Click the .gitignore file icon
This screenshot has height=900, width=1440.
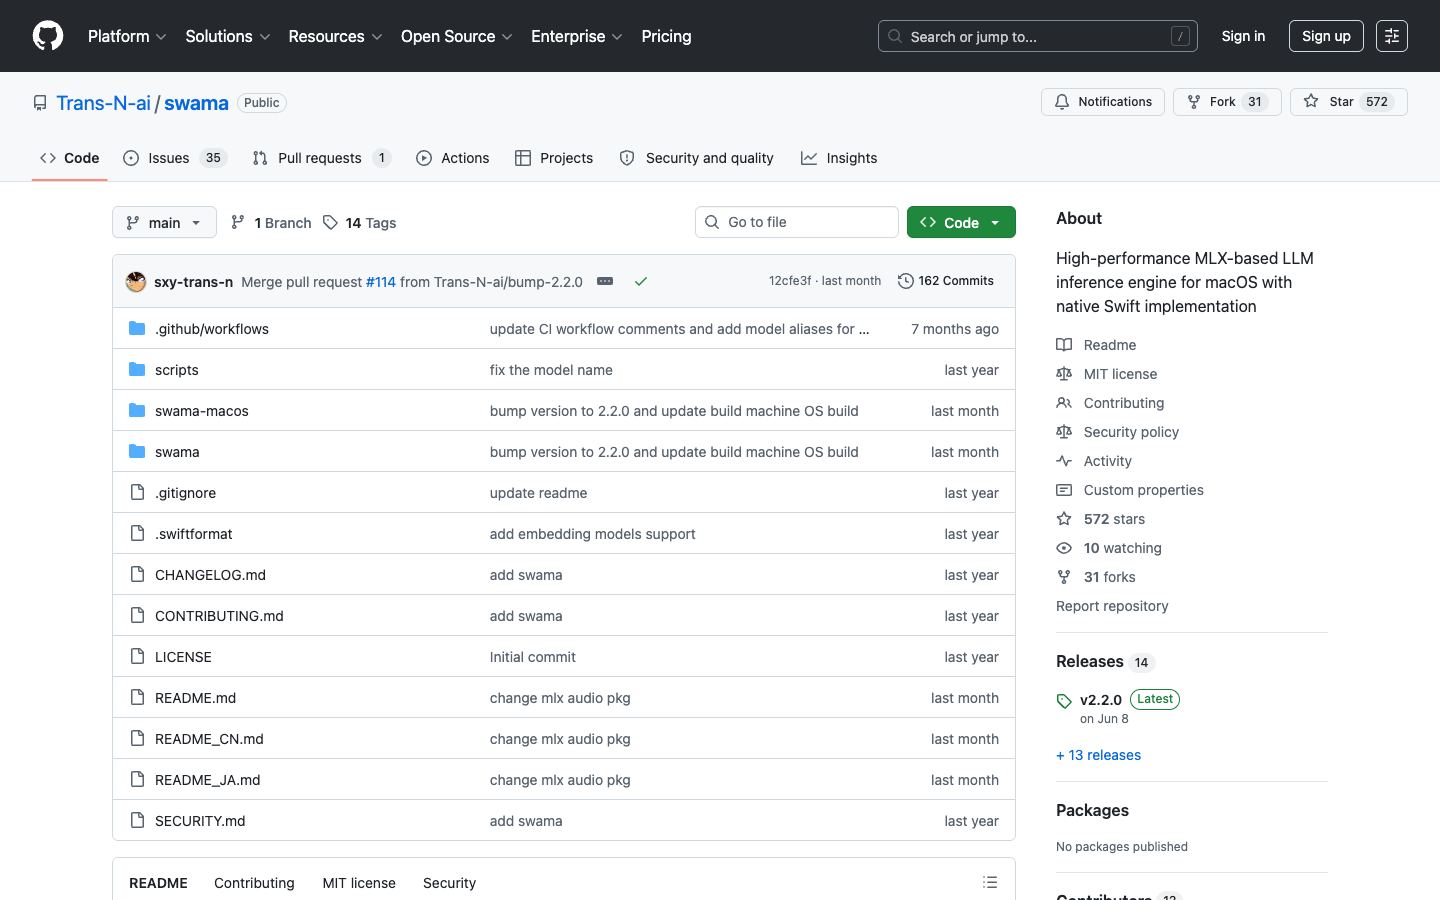pyautogui.click(x=137, y=492)
